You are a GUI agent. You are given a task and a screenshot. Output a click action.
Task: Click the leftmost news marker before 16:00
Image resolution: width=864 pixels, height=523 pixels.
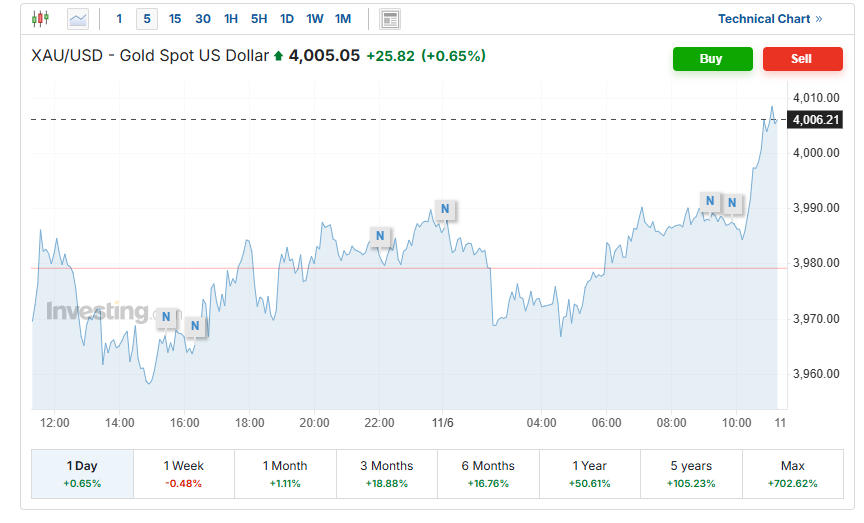[166, 318]
